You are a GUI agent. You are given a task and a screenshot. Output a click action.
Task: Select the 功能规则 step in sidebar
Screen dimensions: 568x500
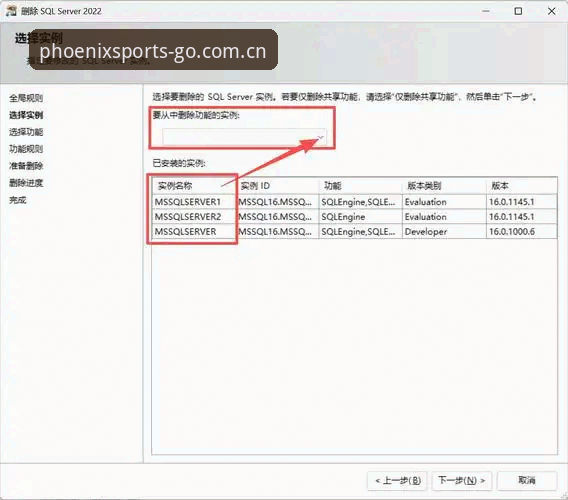point(26,149)
